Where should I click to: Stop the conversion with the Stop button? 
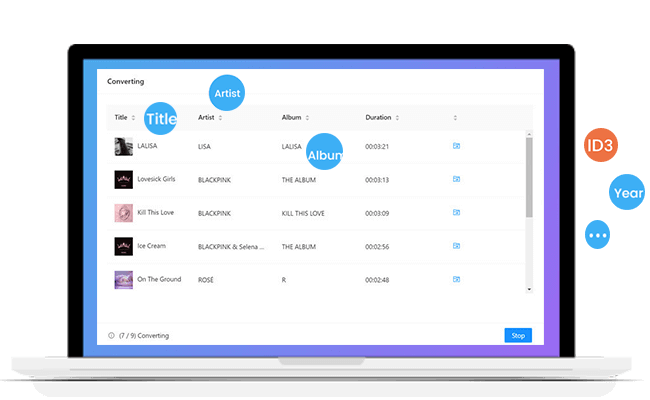(518, 335)
